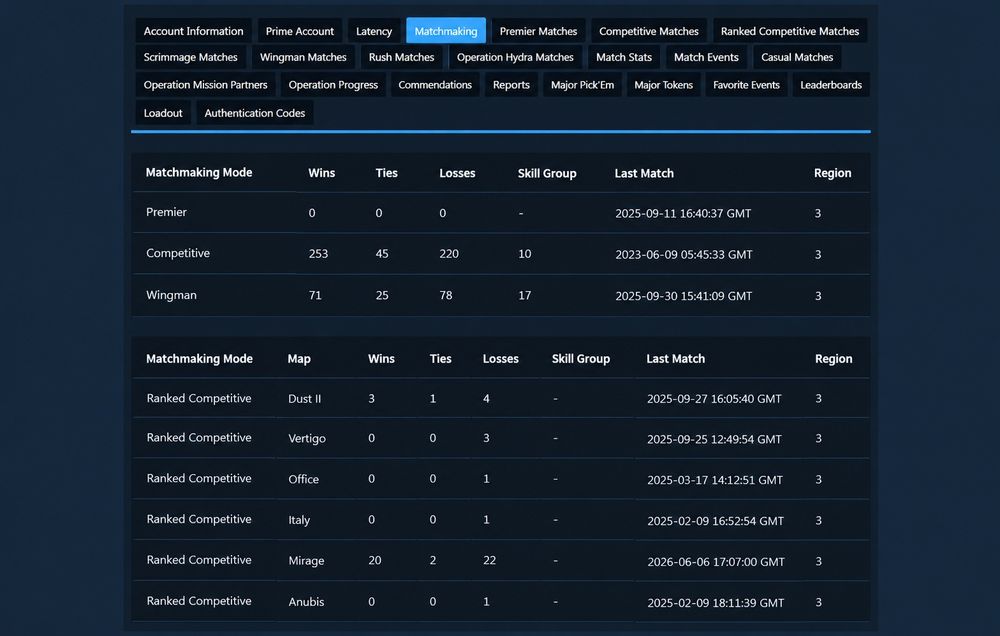
Task: Select Mirage losses value 22
Action: [x=489, y=560]
